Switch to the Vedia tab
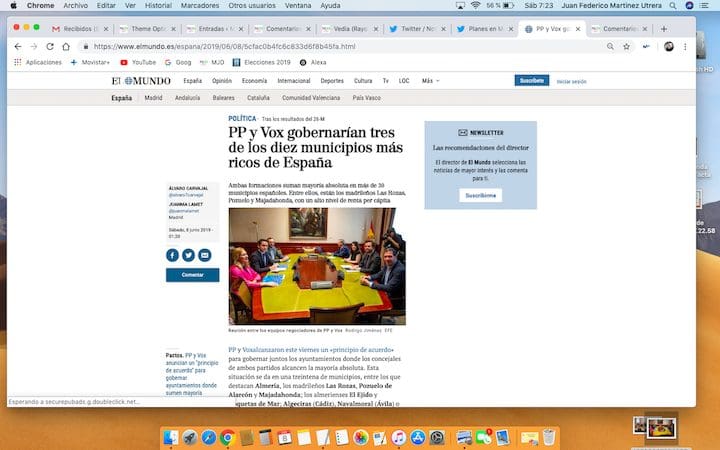 pyautogui.click(x=349, y=29)
